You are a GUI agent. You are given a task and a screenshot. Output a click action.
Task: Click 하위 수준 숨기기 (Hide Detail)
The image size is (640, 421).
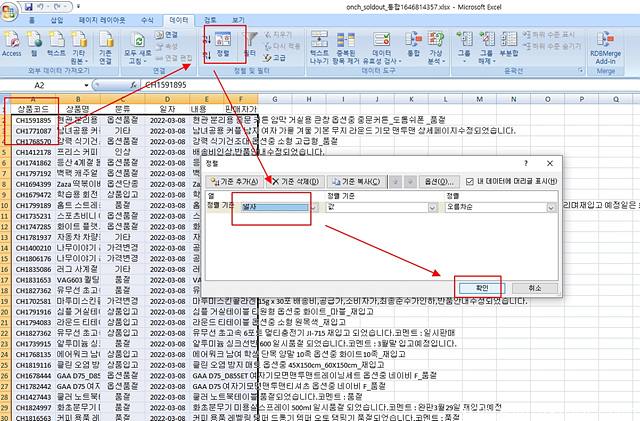click(552, 46)
